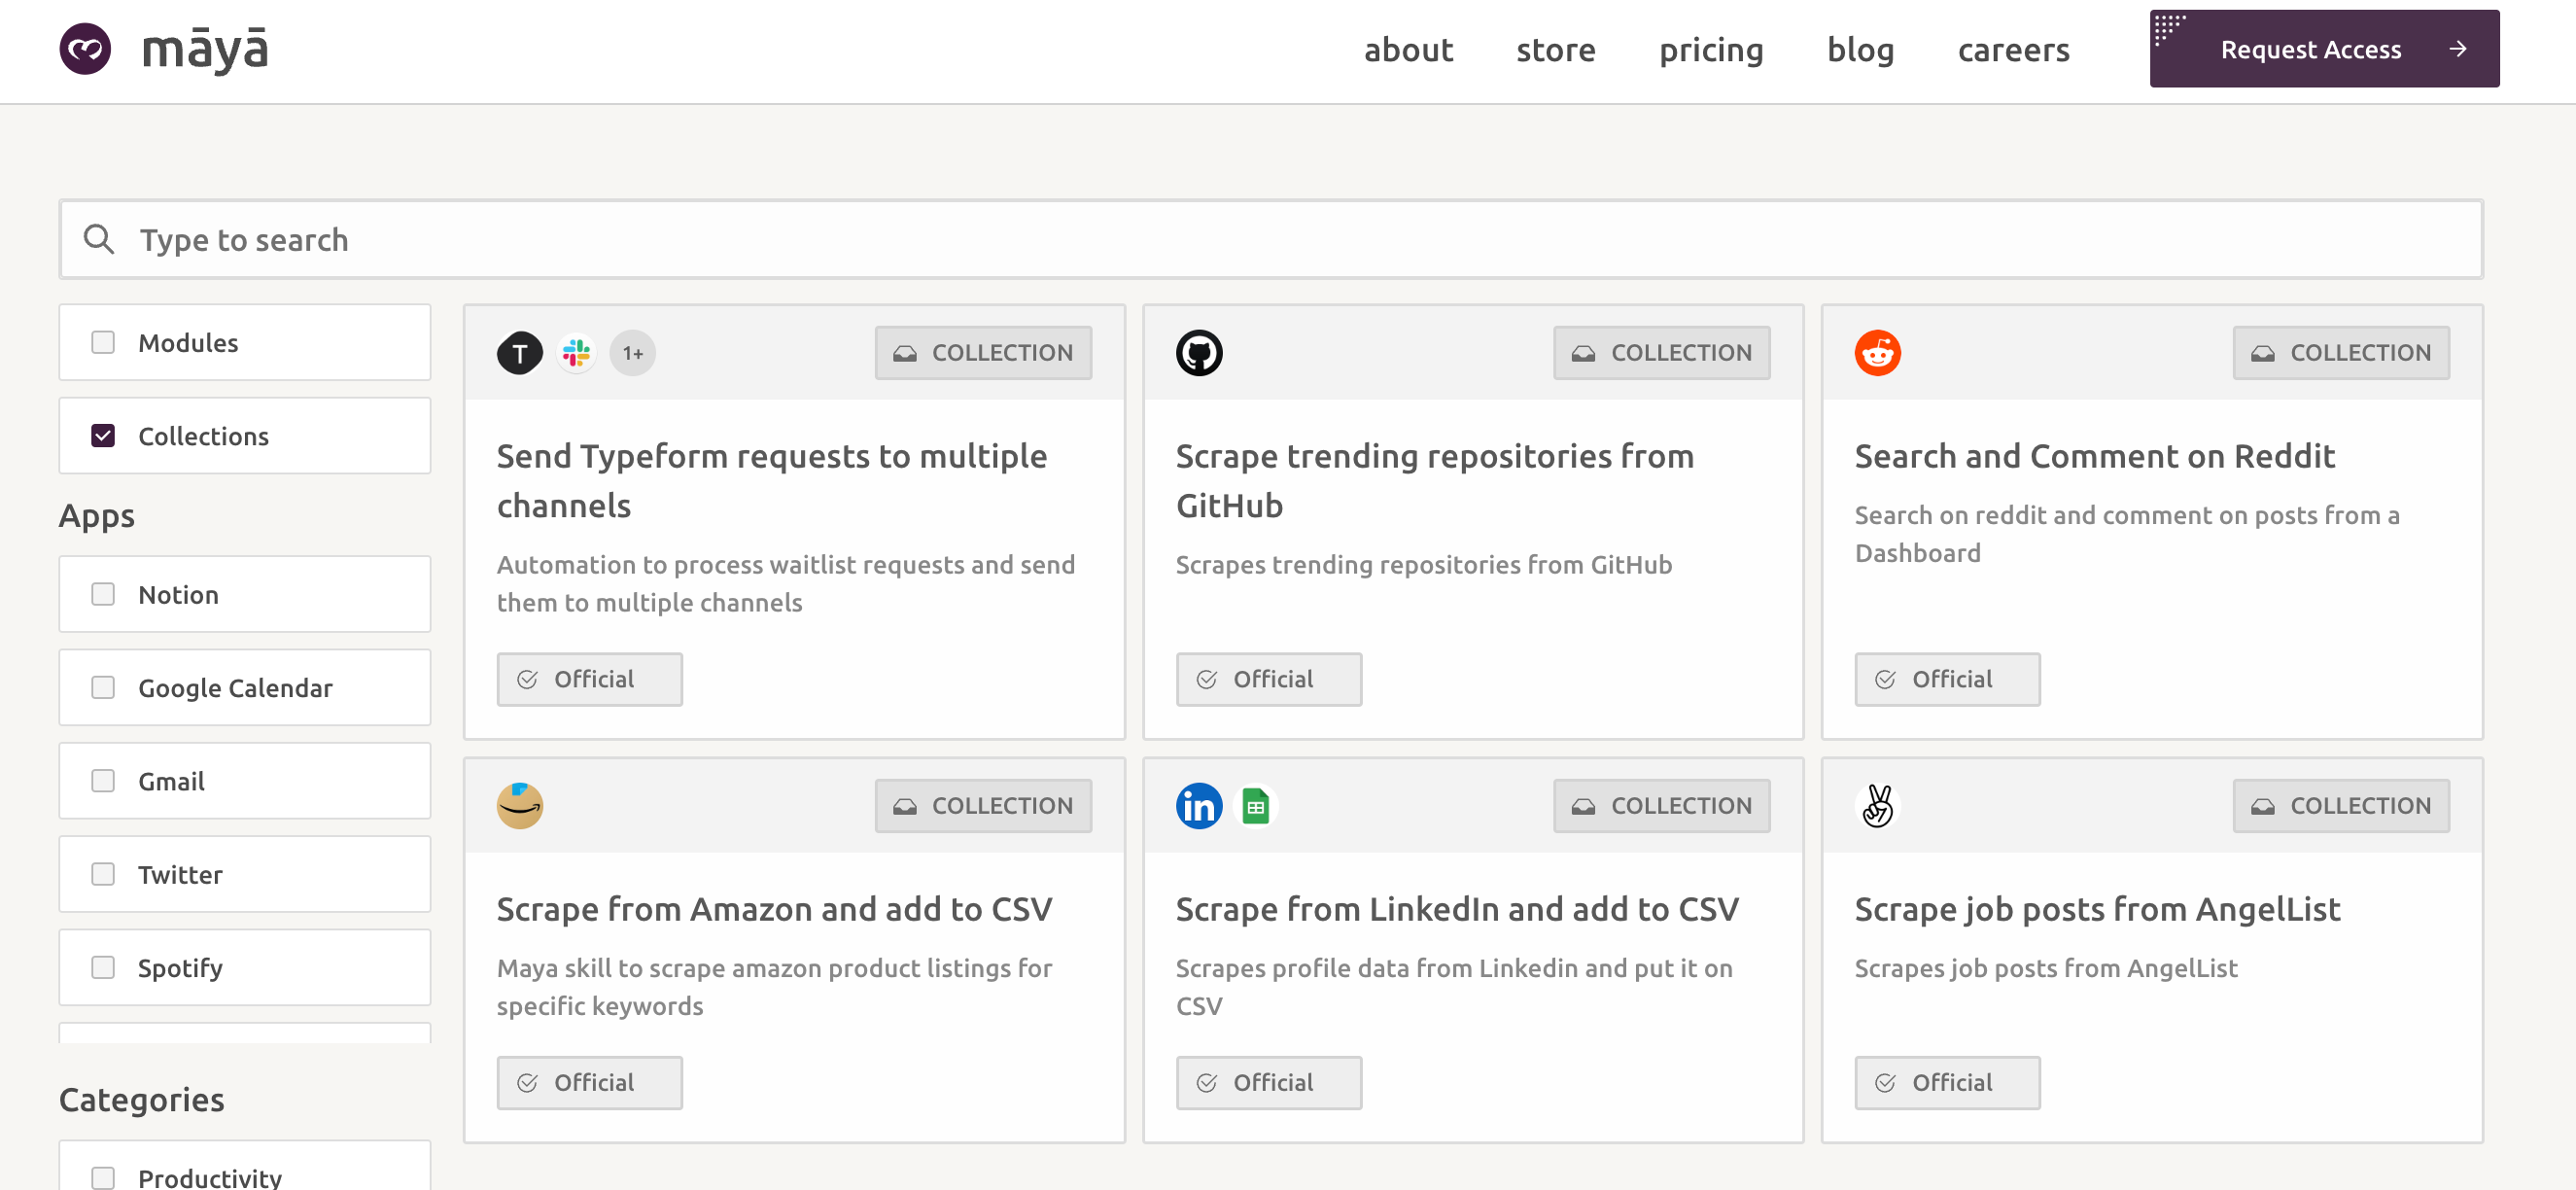Toggle the Productivity category checkbox
2576x1190 pixels.
click(x=103, y=1177)
